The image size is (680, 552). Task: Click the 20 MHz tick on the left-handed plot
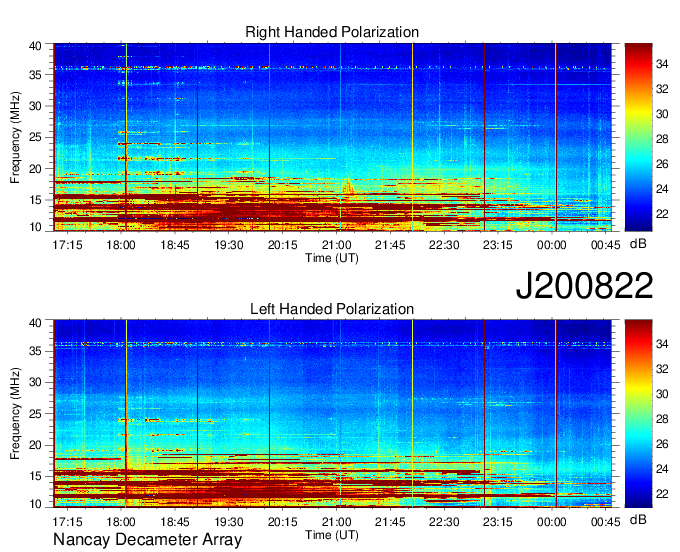click(x=35, y=445)
